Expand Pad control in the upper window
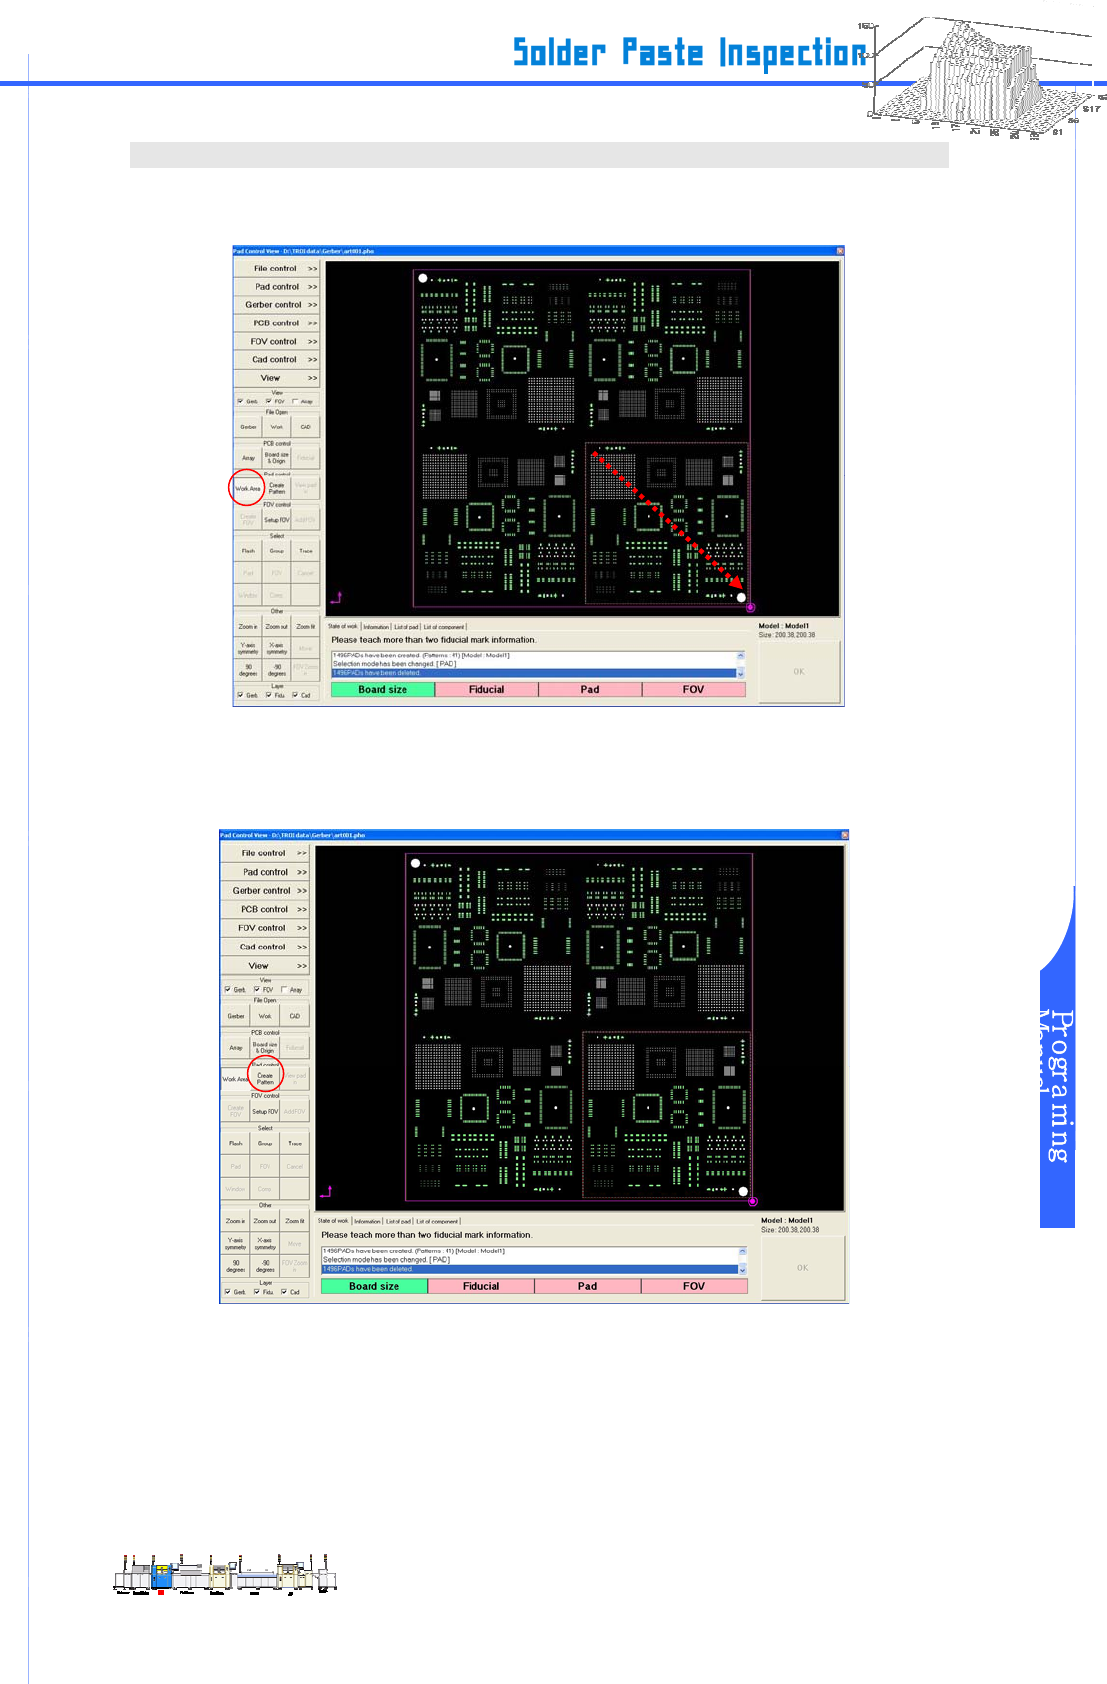The height and width of the screenshot is (1684, 1107). (x=277, y=287)
